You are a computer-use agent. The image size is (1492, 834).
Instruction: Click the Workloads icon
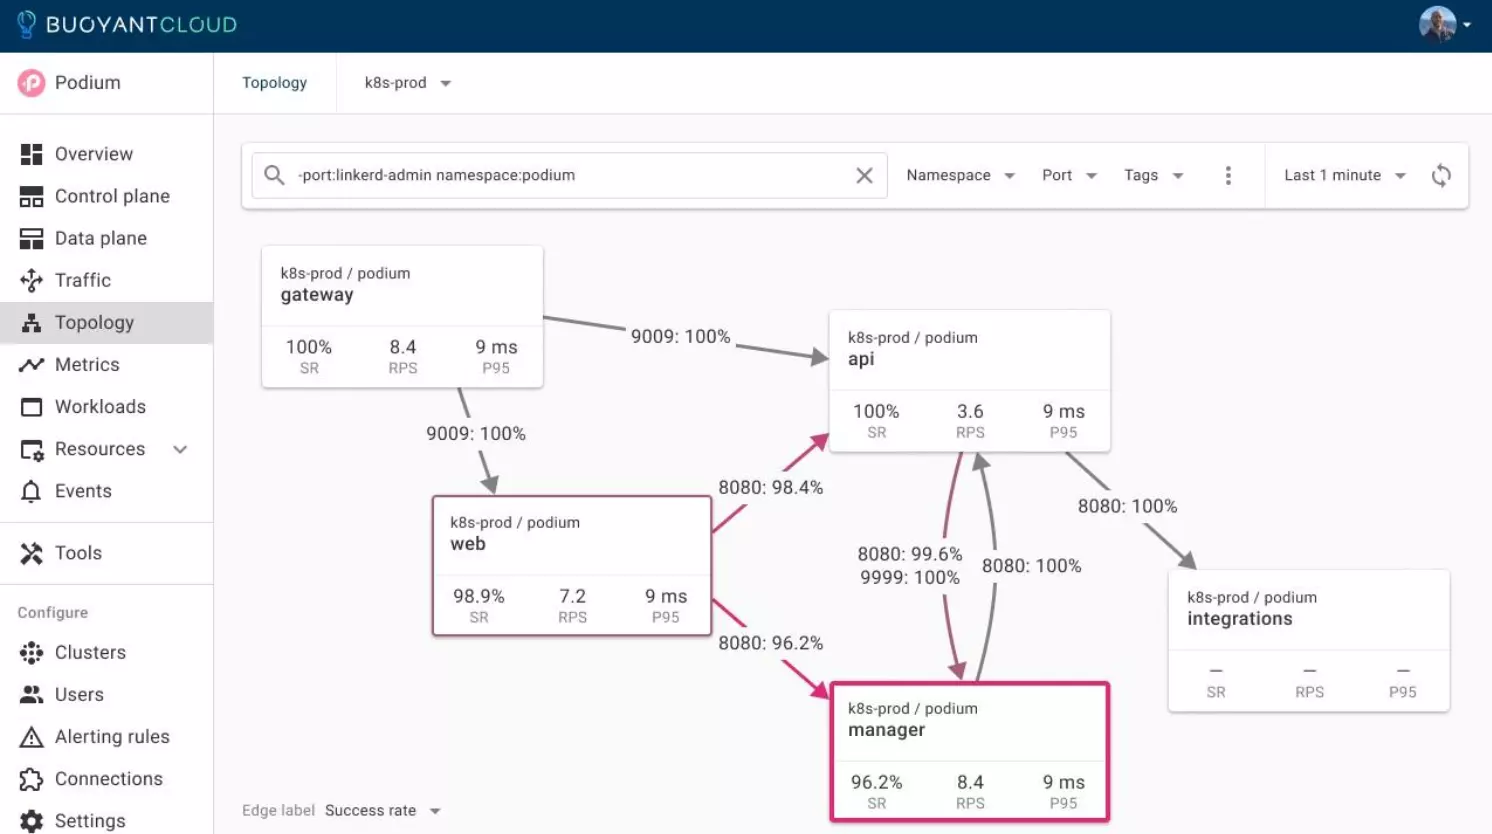[x=31, y=407]
